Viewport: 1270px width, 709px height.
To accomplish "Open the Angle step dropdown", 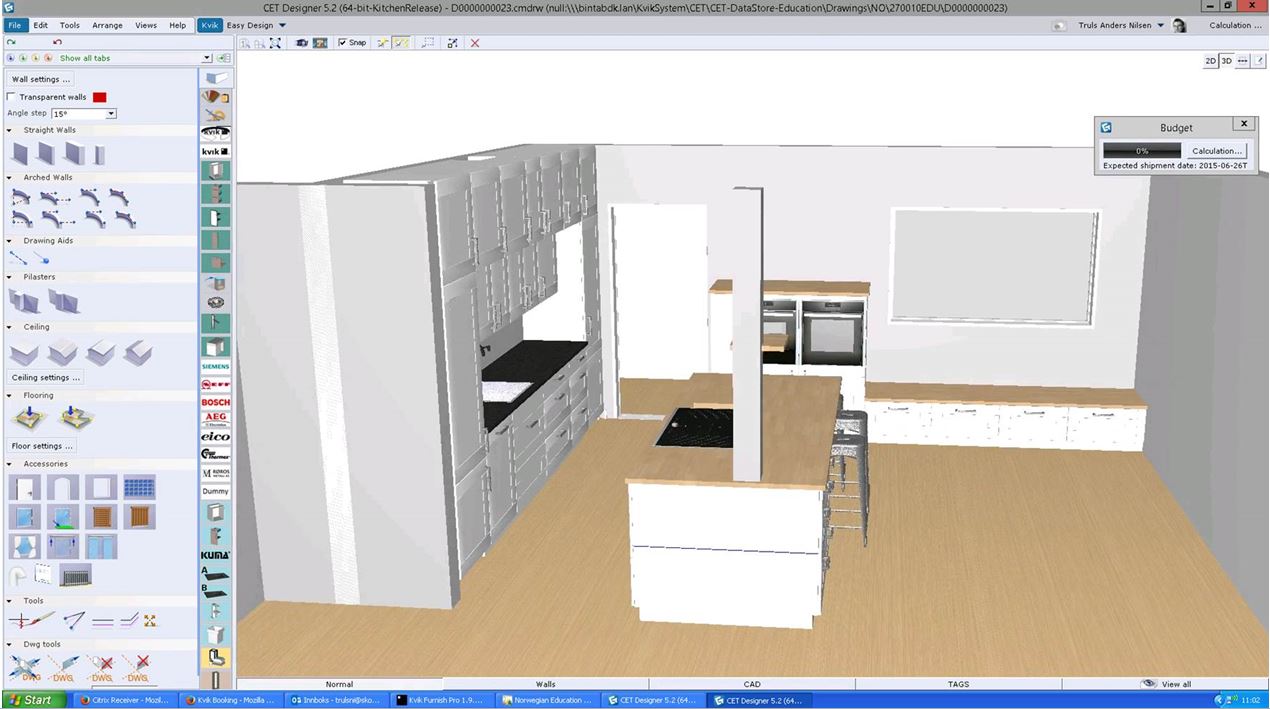I will point(111,114).
